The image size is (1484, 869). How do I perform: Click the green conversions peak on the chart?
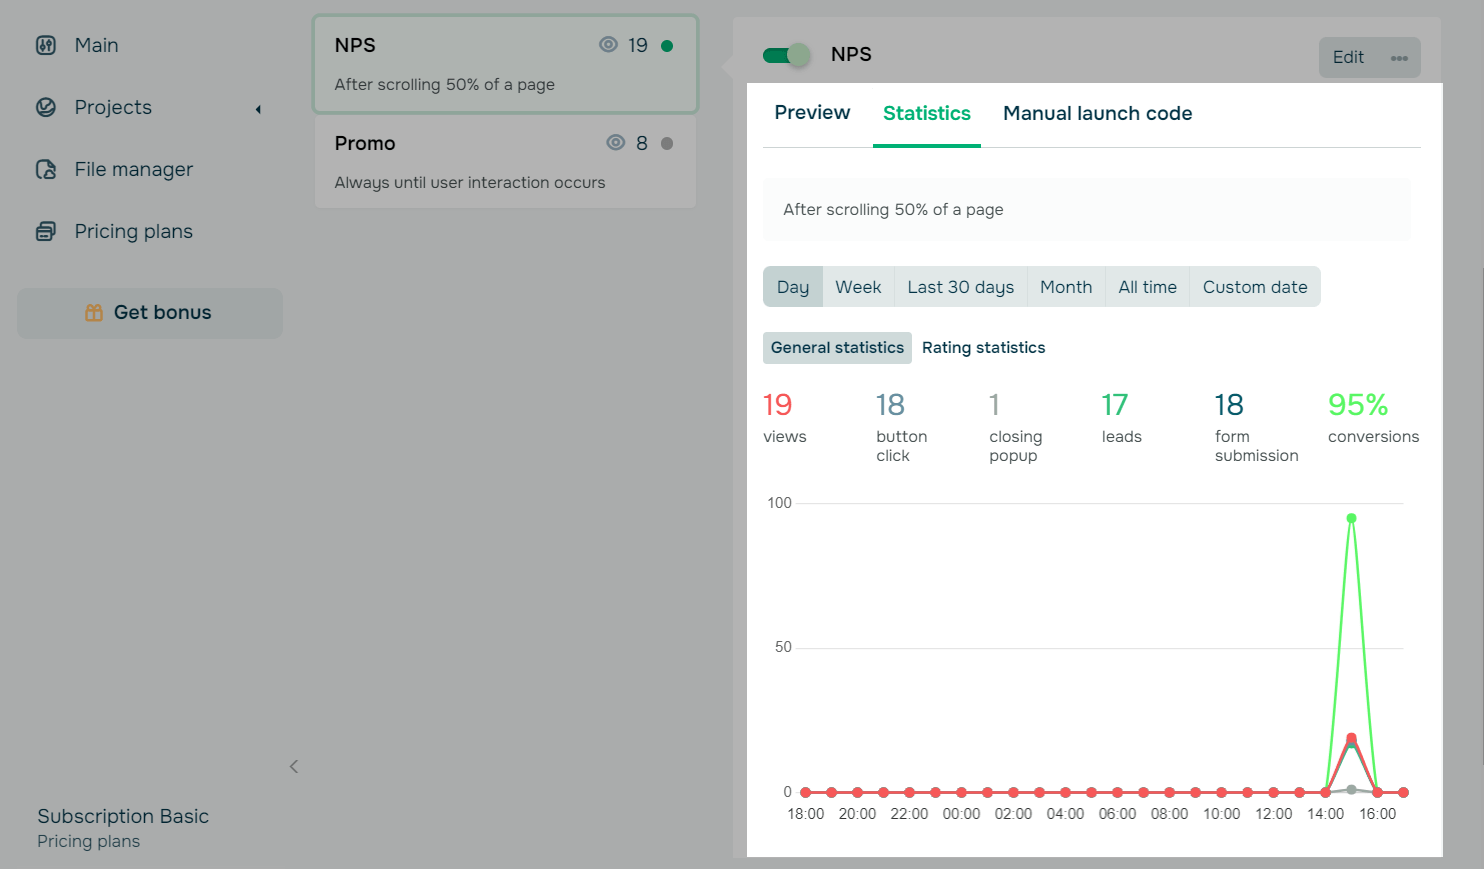click(1351, 518)
